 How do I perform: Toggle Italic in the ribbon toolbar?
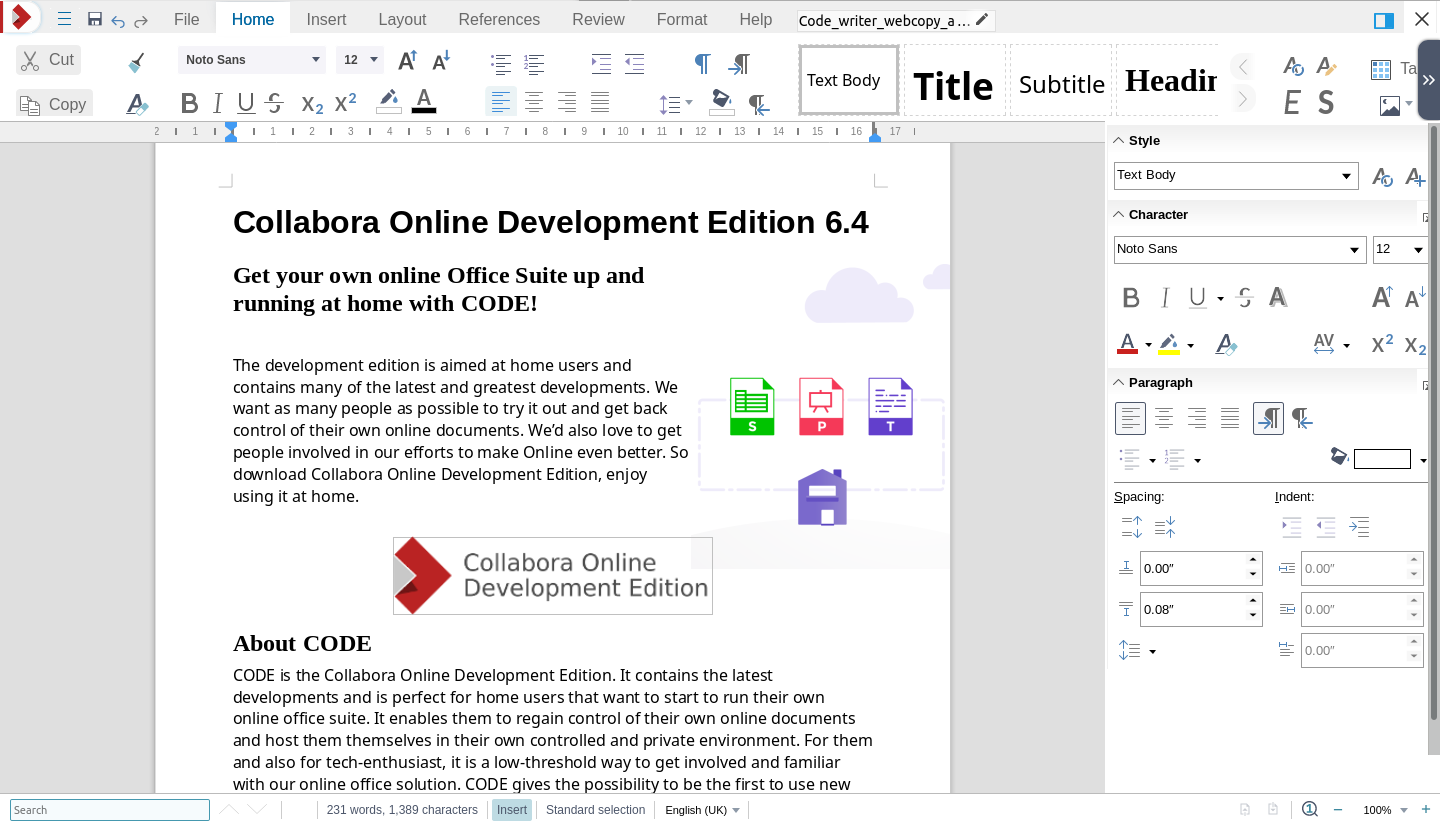217,103
